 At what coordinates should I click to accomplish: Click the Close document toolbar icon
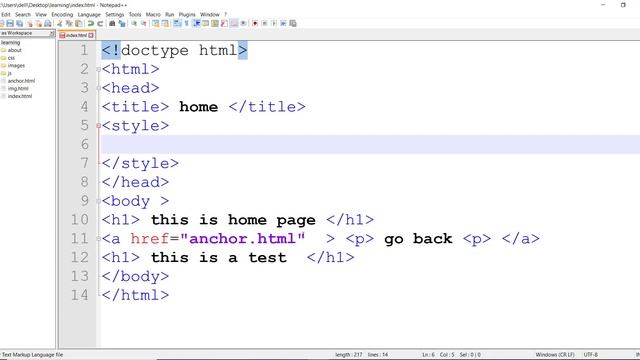click(29, 23)
